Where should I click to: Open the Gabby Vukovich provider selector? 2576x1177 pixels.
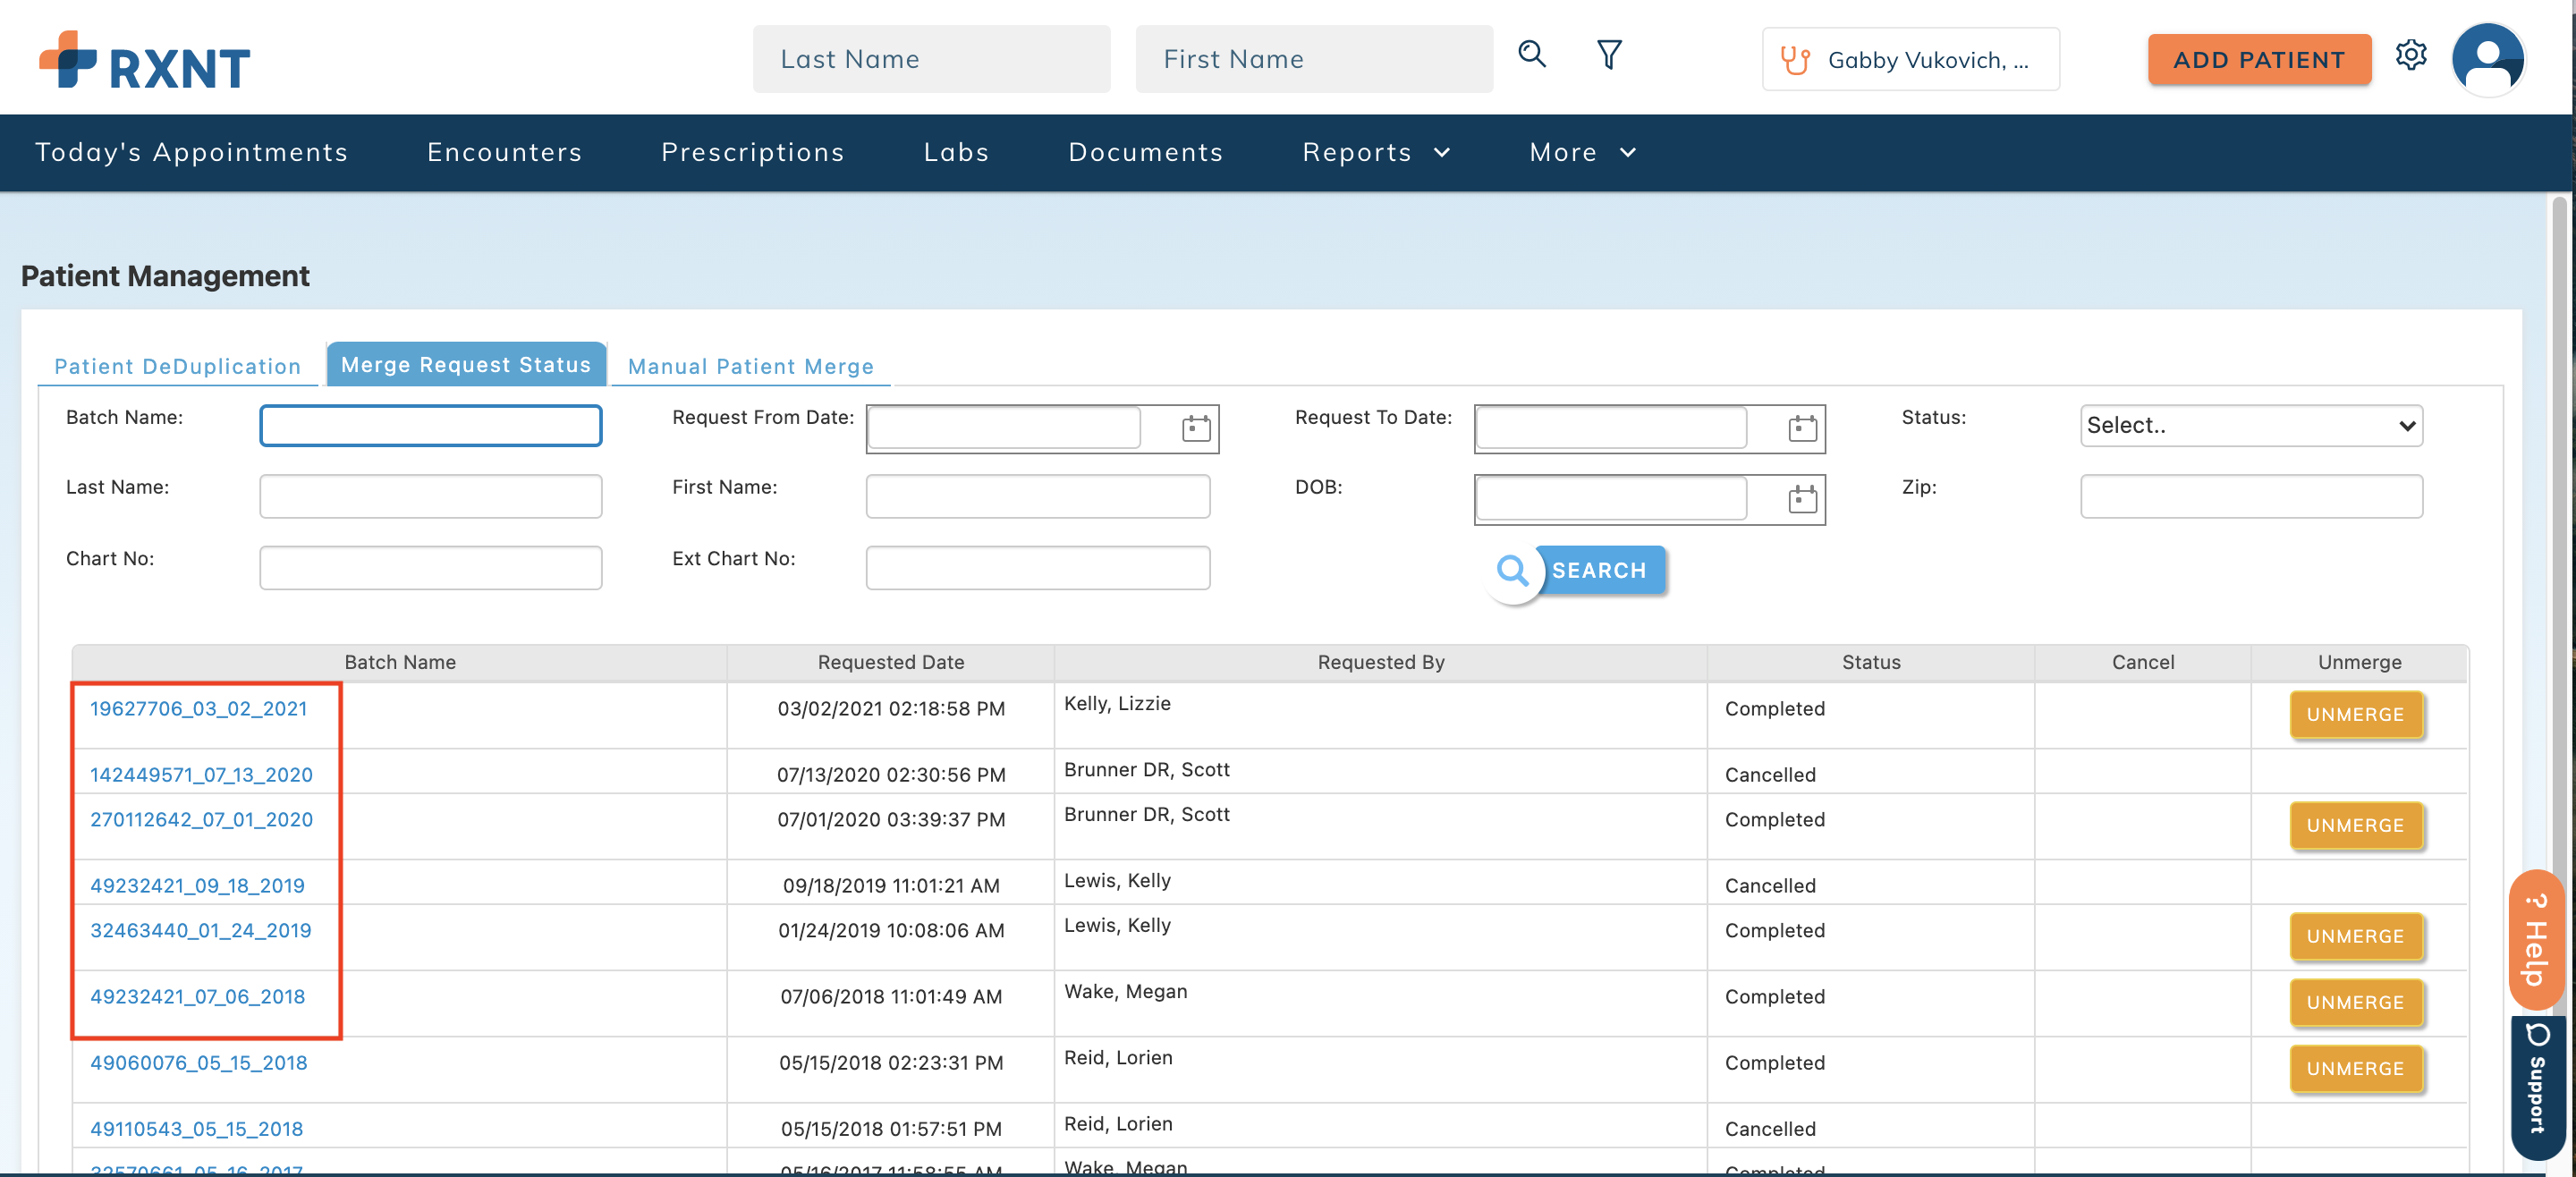point(1910,60)
